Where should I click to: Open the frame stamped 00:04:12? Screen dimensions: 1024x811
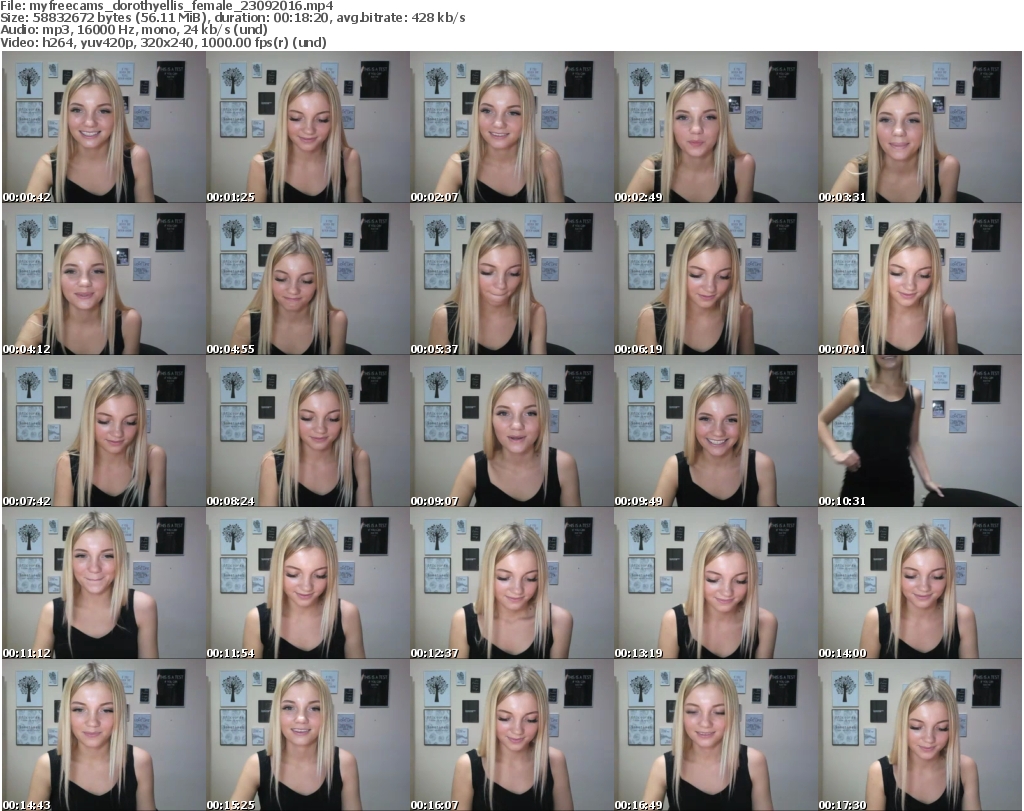(x=103, y=280)
